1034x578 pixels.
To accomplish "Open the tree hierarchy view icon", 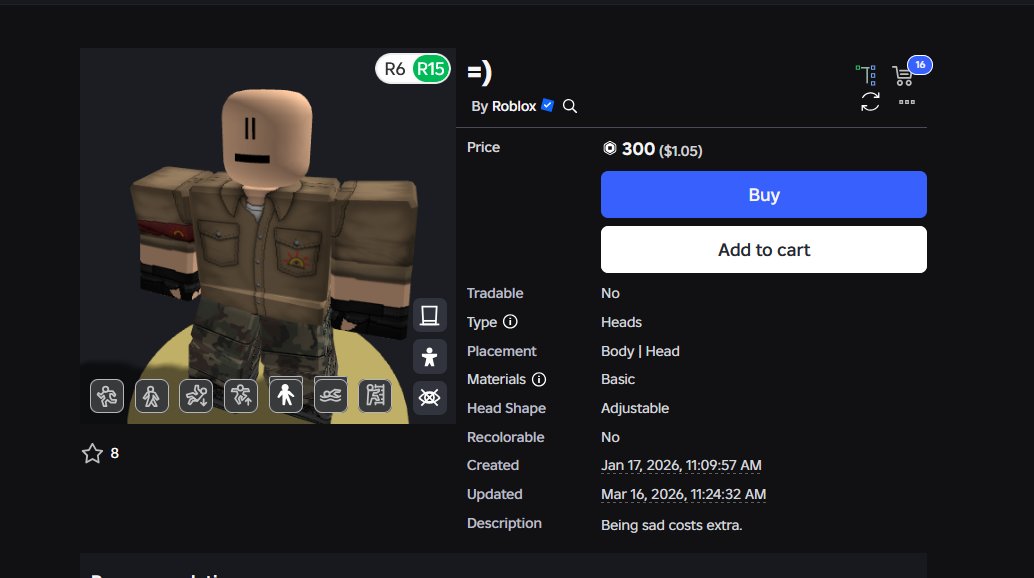I will pyautogui.click(x=866, y=74).
